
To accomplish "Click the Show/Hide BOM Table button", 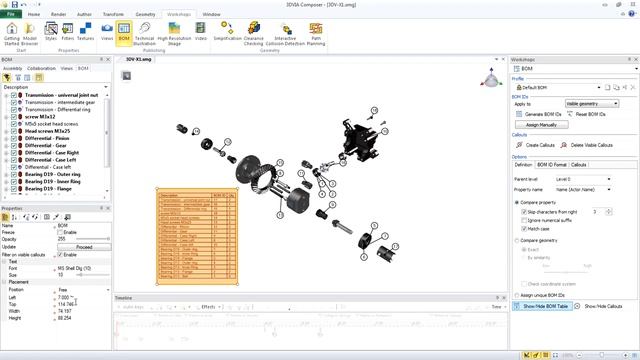I will coord(542,306).
